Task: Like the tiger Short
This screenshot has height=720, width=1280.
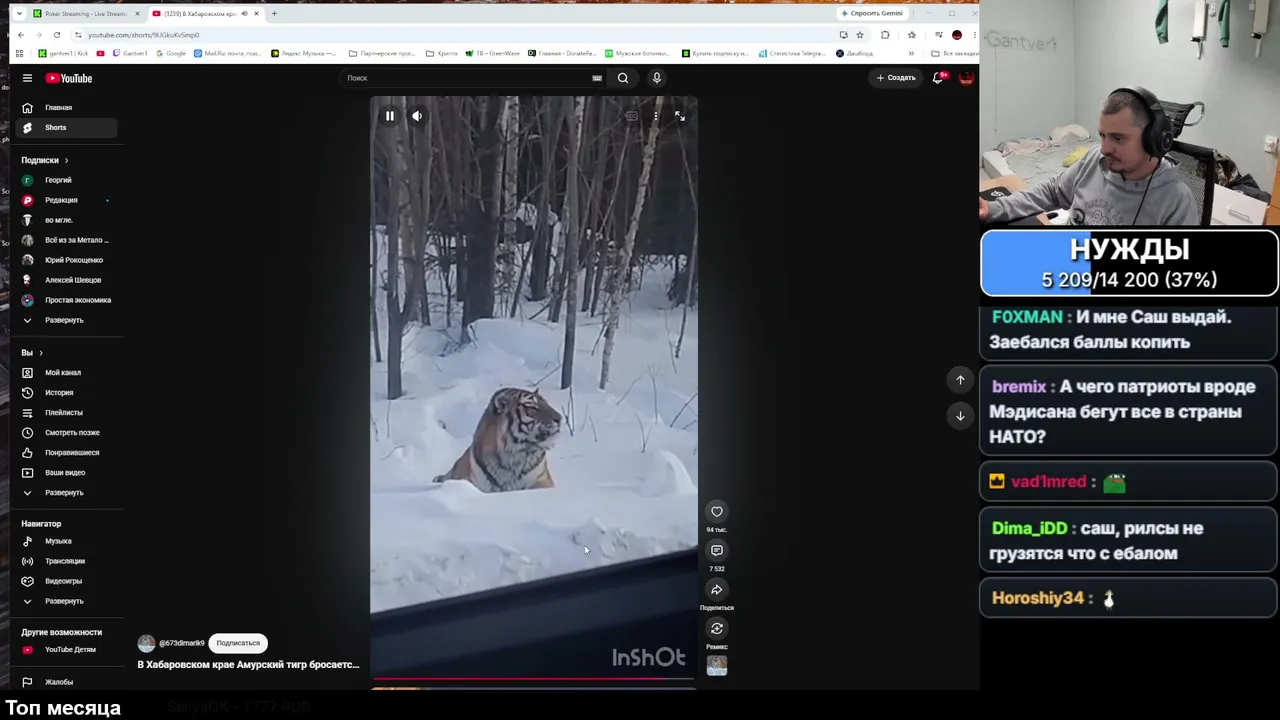Action: tap(717, 512)
